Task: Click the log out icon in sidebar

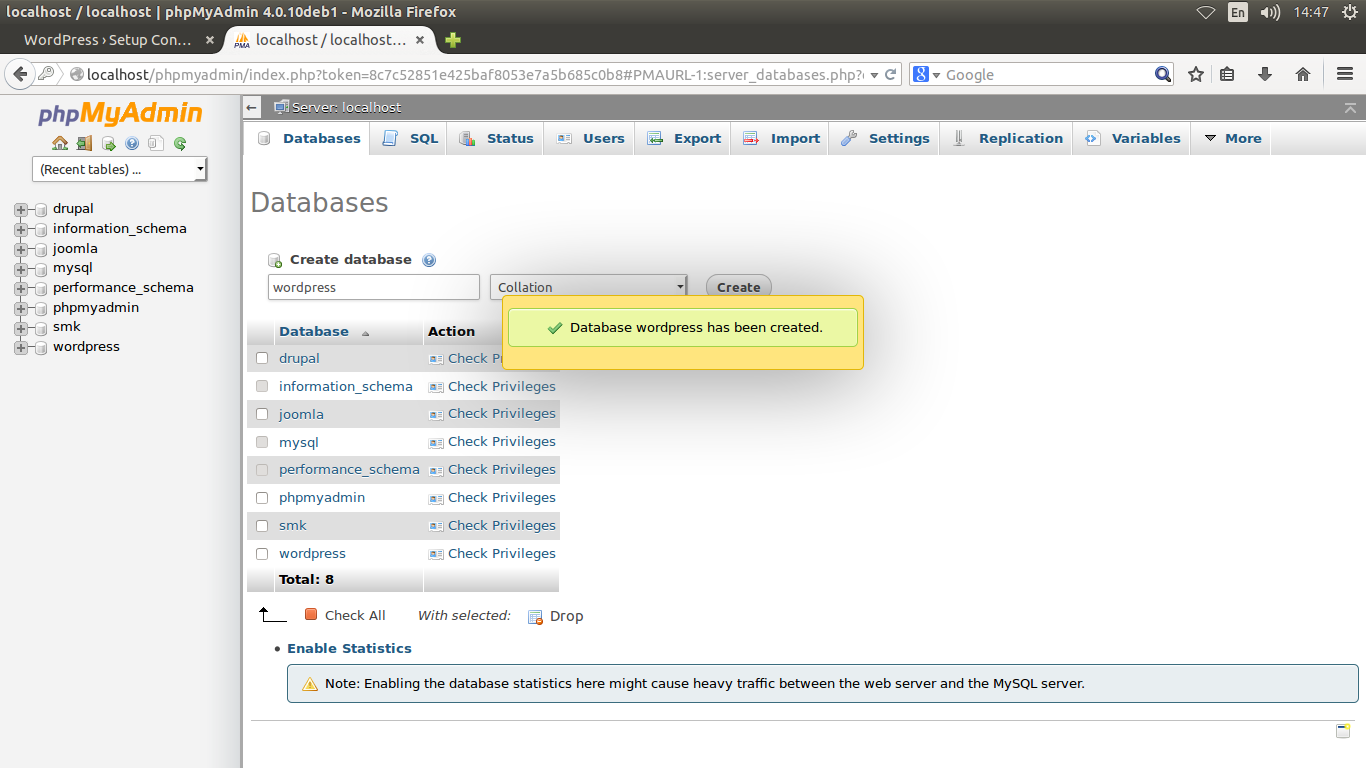Action: coord(84,143)
